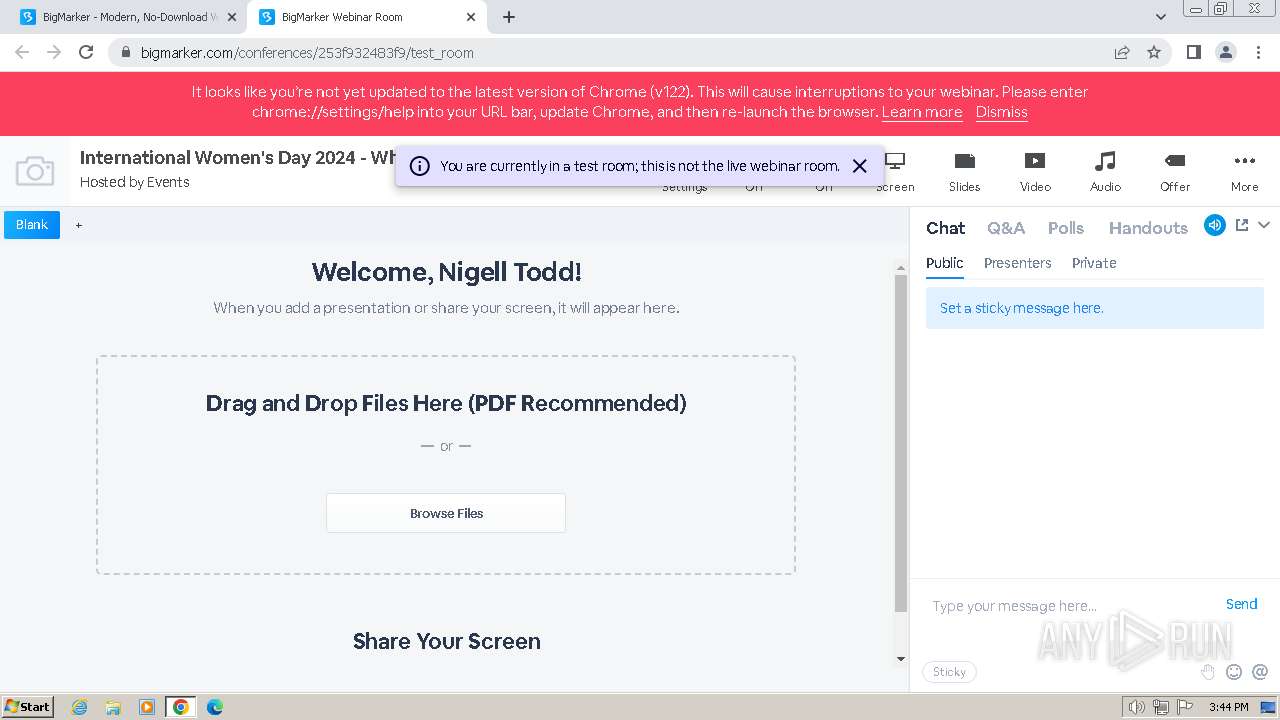This screenshot has height=720, width=1280.
Task: Send the chat message
Action: point(1241,604)
